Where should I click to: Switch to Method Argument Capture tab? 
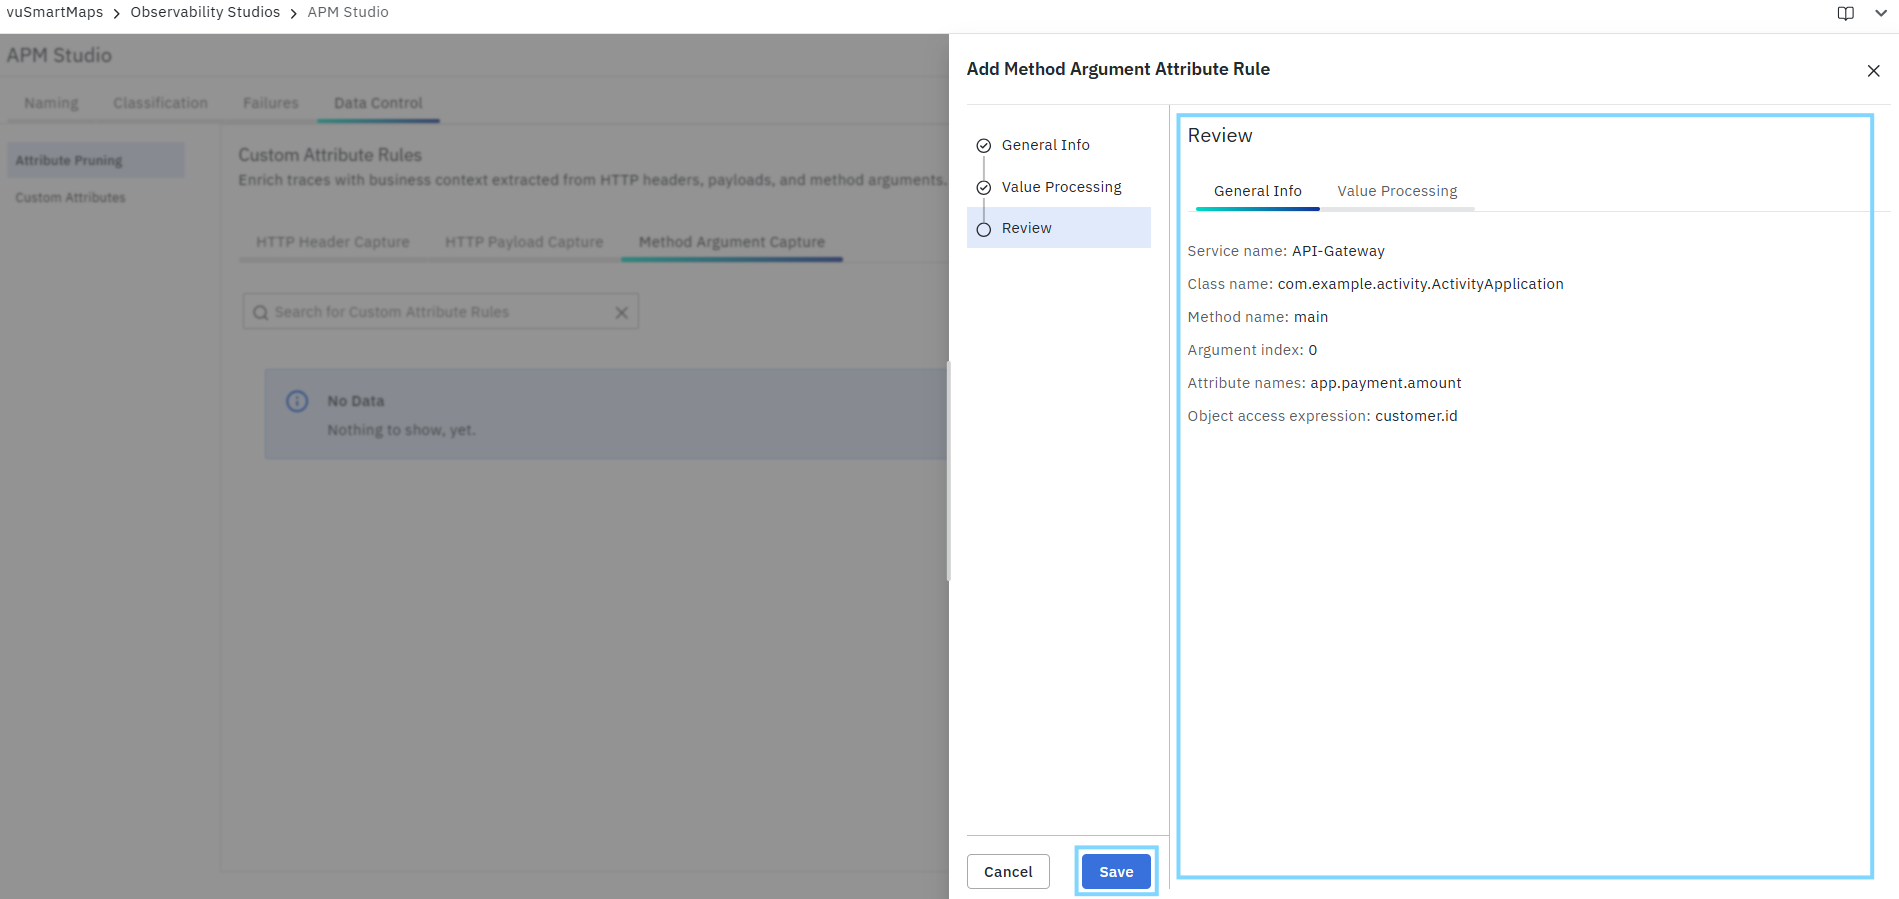[x=732, y=242]
